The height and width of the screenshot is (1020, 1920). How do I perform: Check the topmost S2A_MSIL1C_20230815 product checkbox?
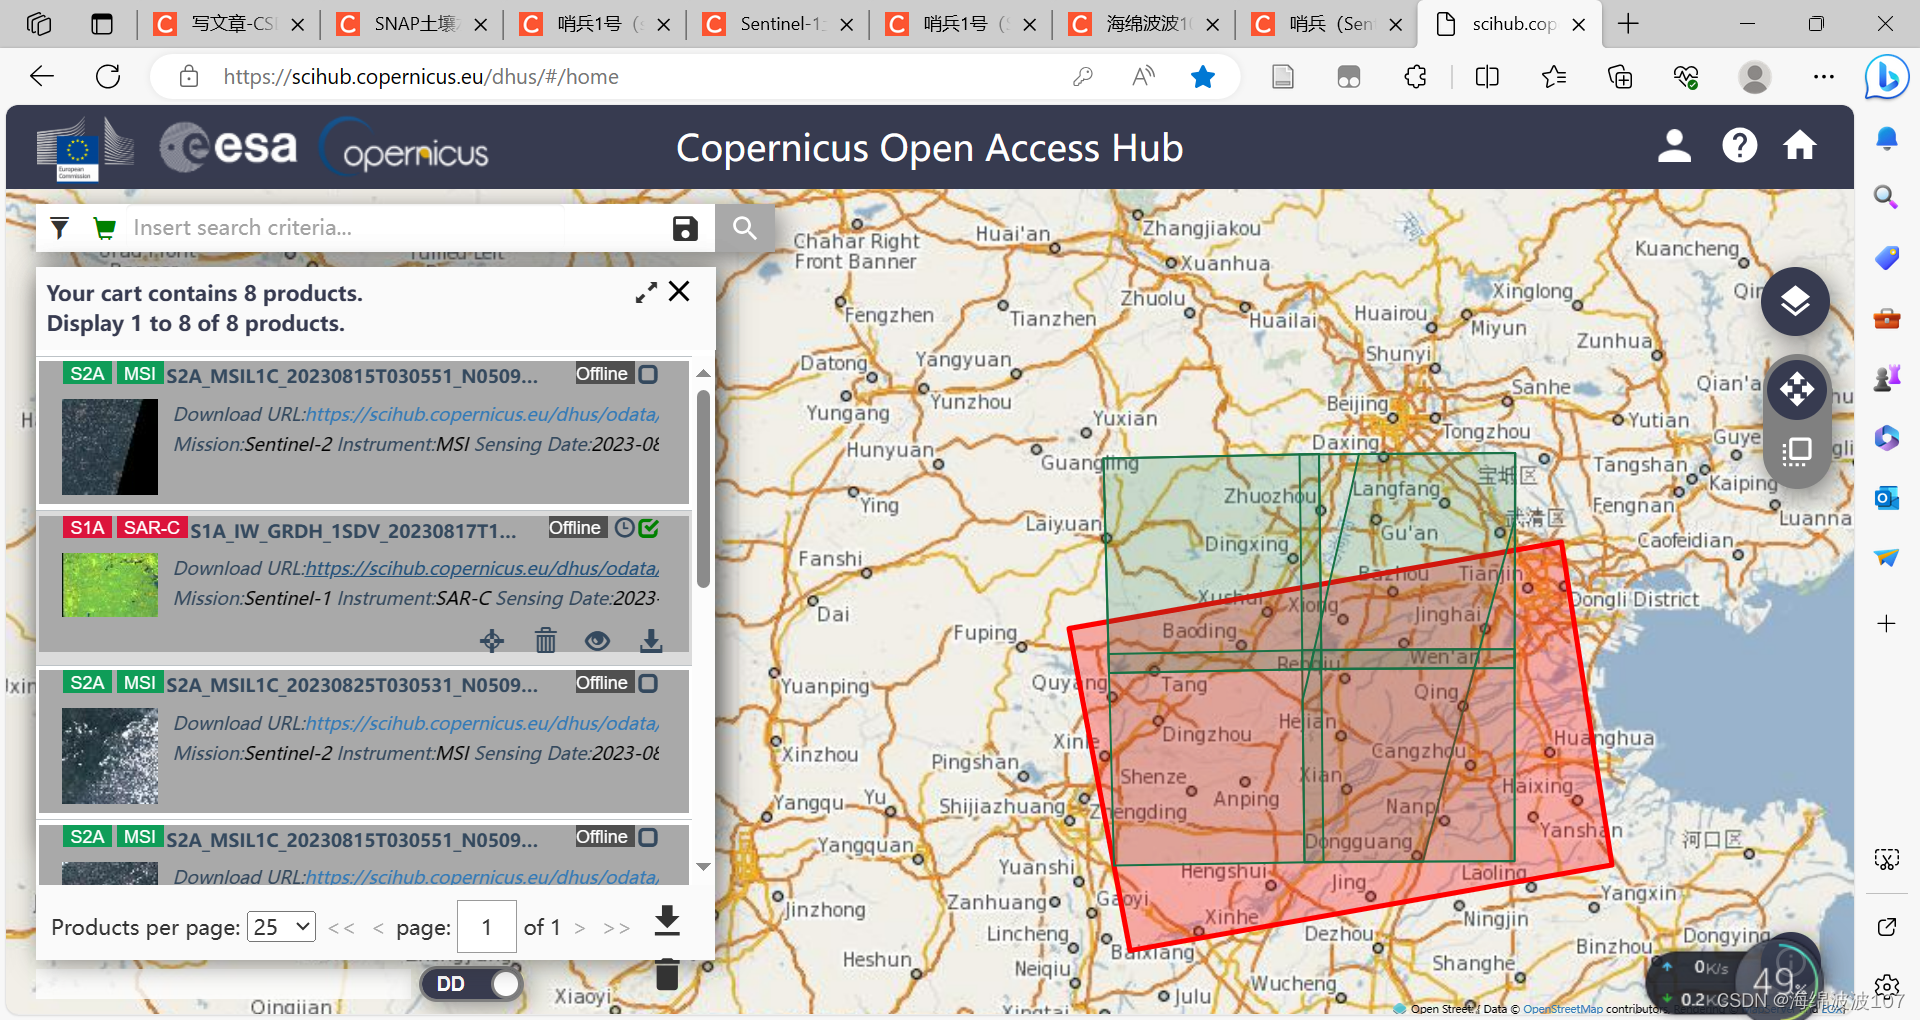click(x=648, y=374)
